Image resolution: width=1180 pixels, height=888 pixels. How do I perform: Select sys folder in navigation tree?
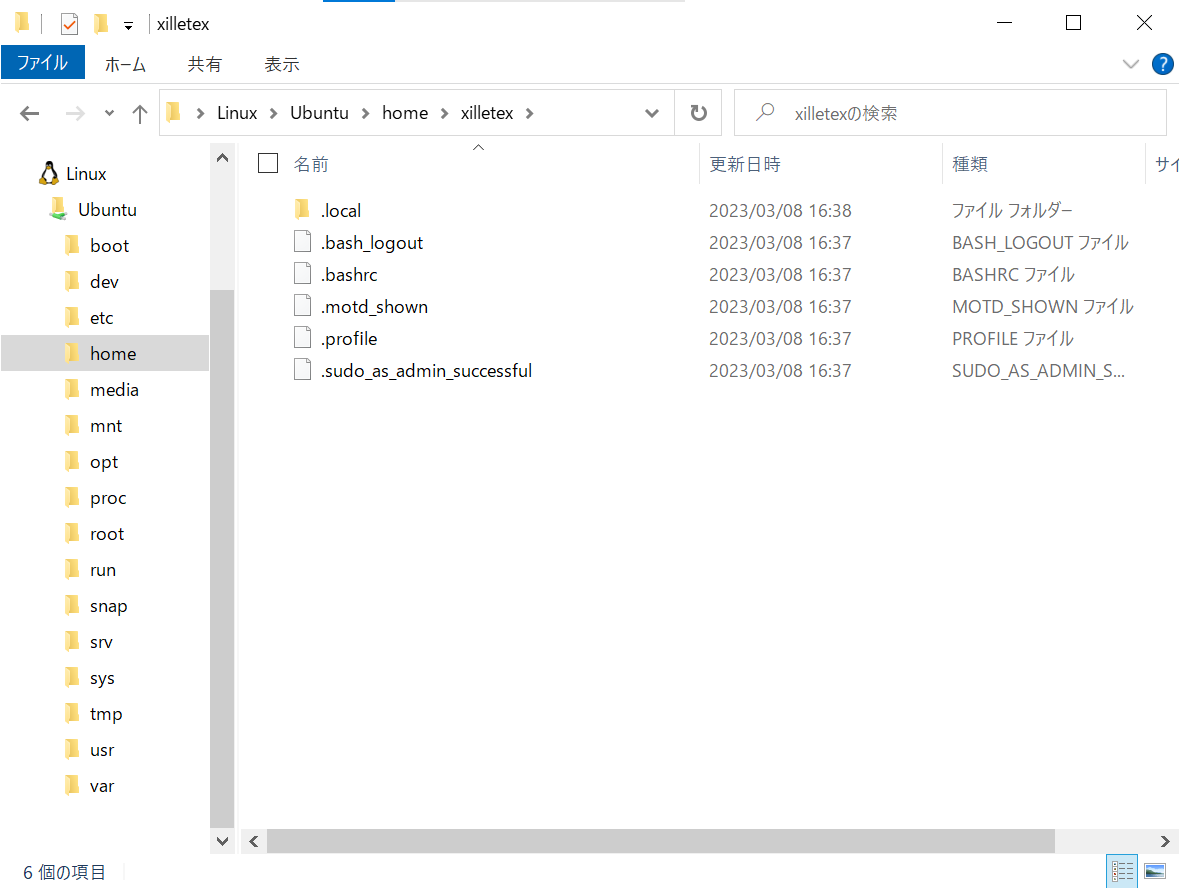[102, 678]
